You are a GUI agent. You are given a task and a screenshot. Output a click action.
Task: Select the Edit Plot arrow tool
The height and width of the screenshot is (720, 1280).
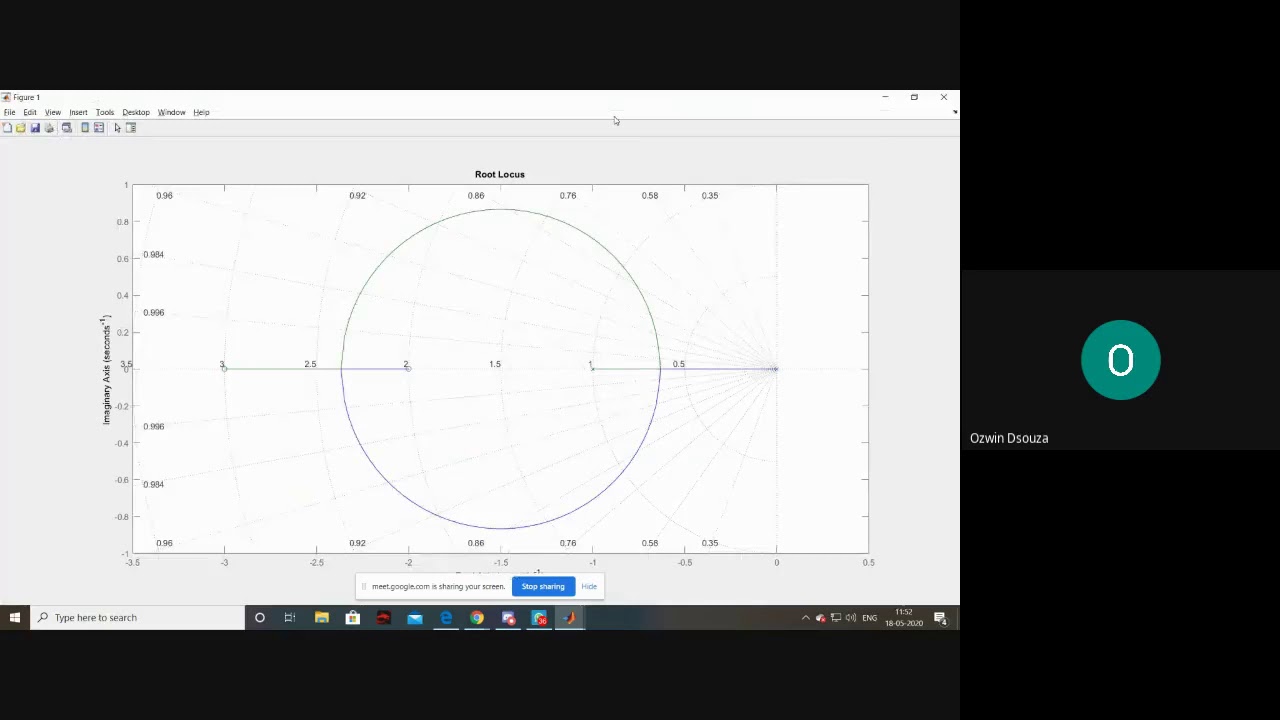tap(117, 128)
